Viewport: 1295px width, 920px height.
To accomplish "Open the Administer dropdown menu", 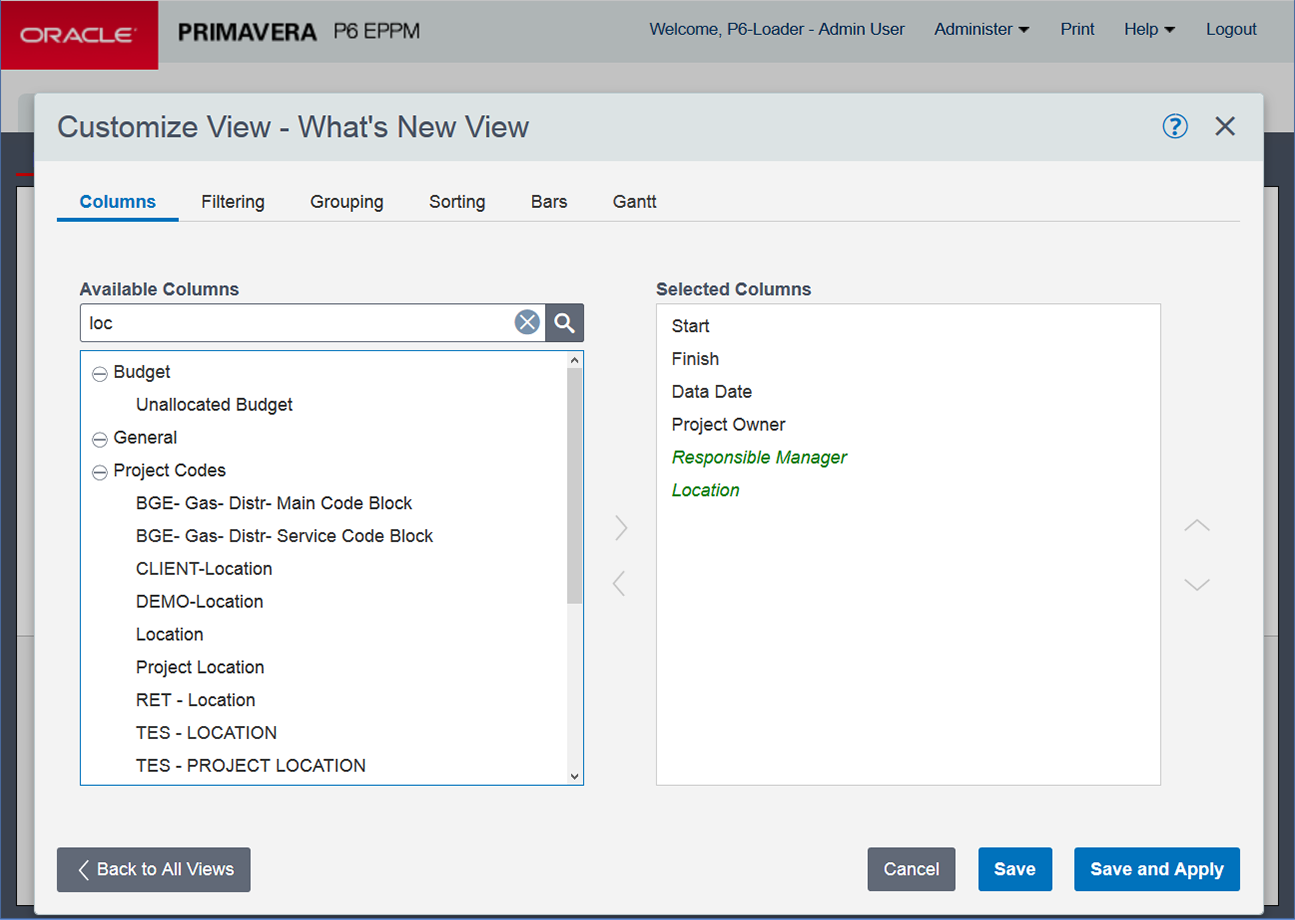I will 981,30.
